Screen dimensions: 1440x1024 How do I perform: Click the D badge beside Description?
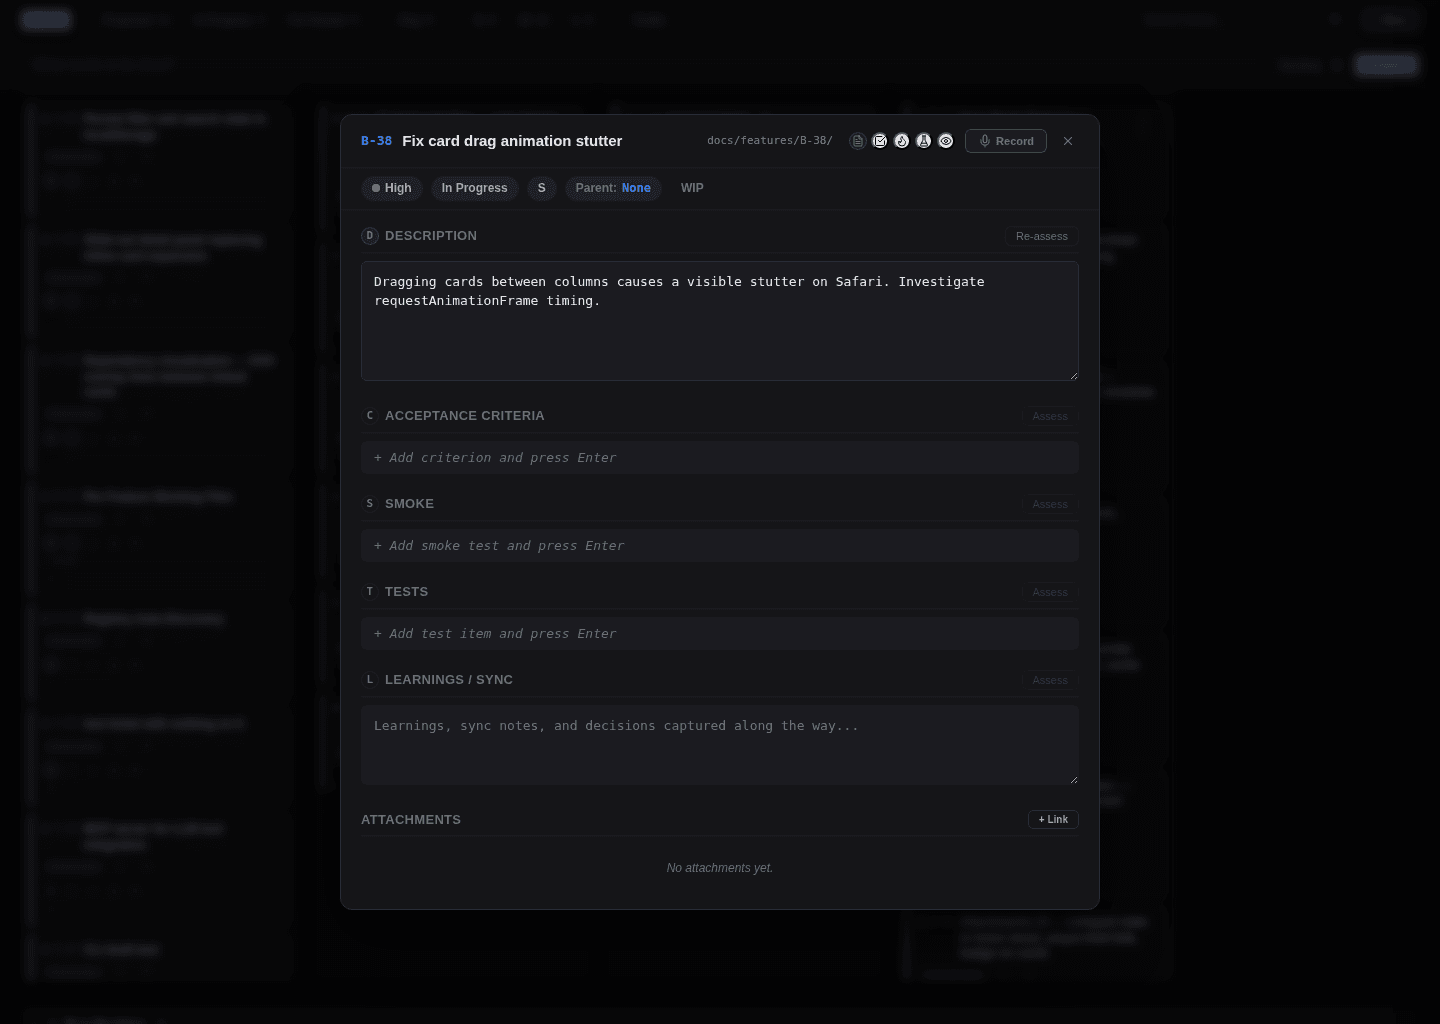pyautogui.click(x=369, y=236)
